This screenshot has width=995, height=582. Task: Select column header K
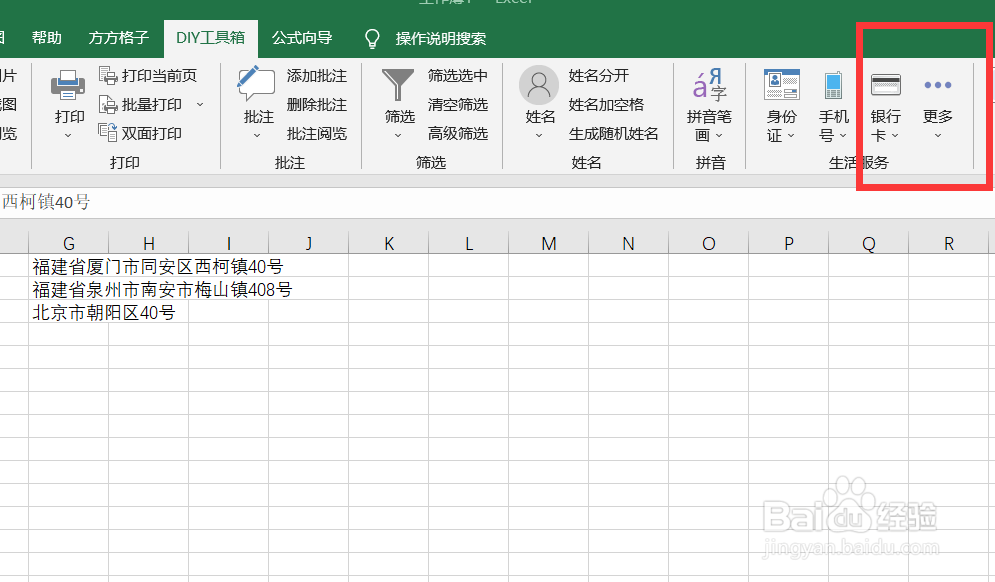click(388, 242)
